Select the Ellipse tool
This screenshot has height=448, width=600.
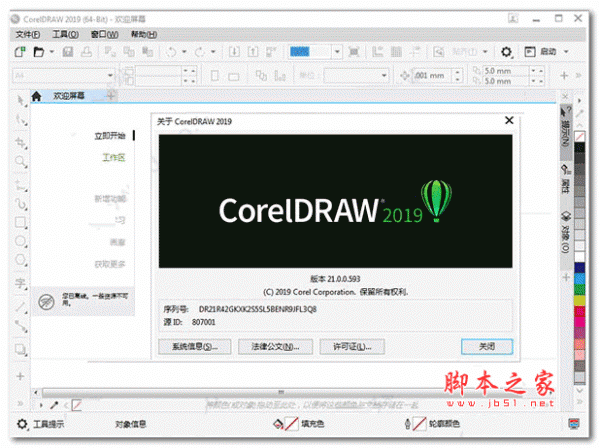click(x=21, y=241)
